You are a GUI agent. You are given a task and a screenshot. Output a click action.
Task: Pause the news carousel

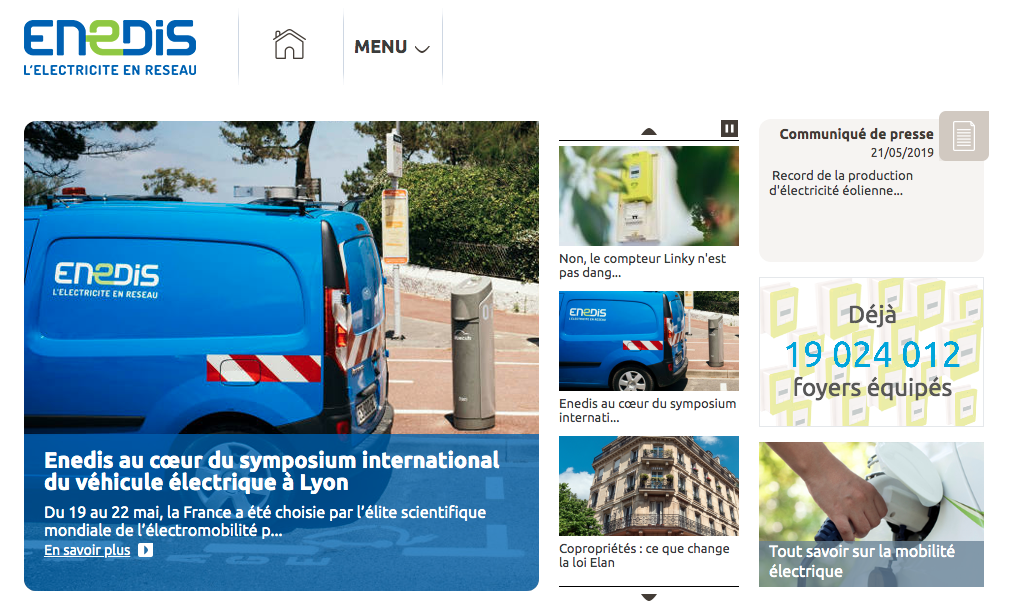(x=729, y=128)
